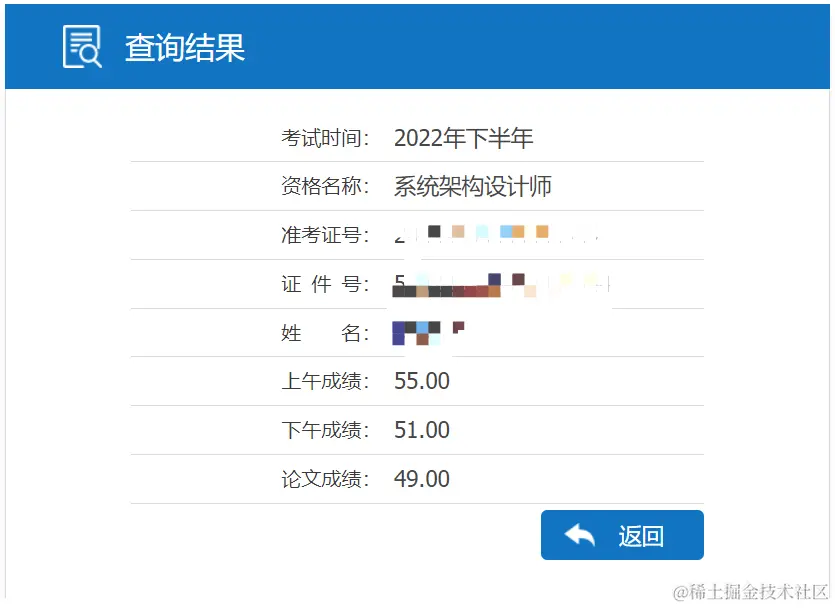Click the blurred ID number value
Image resolution: width=835 pixels, height=608 pixels.
point(502,285)
